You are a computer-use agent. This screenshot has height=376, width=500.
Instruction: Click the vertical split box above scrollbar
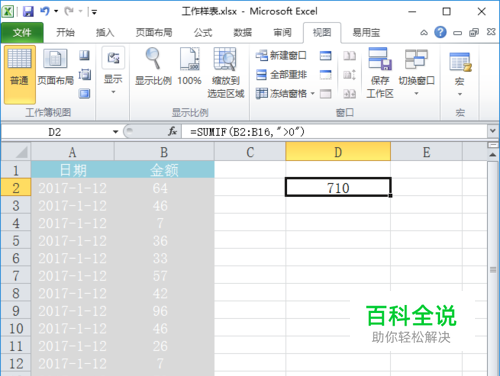pos(493,145)
